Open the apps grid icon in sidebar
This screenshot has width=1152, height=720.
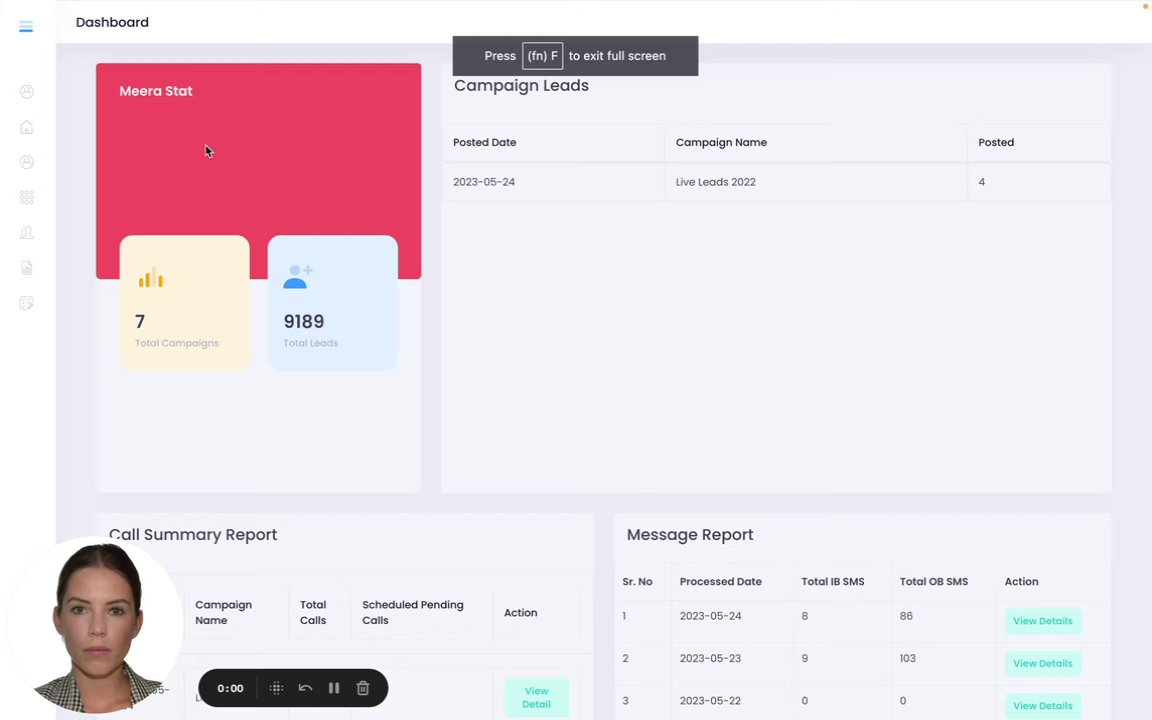[26, 198]
